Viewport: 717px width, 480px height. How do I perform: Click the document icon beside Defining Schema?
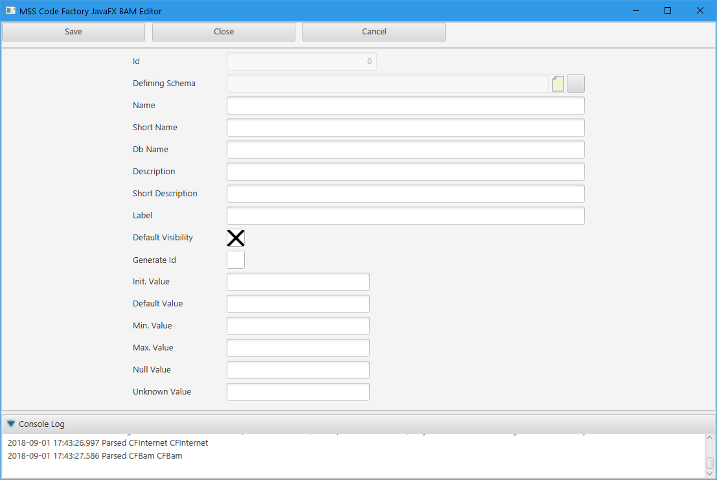[x=558, y=84]
